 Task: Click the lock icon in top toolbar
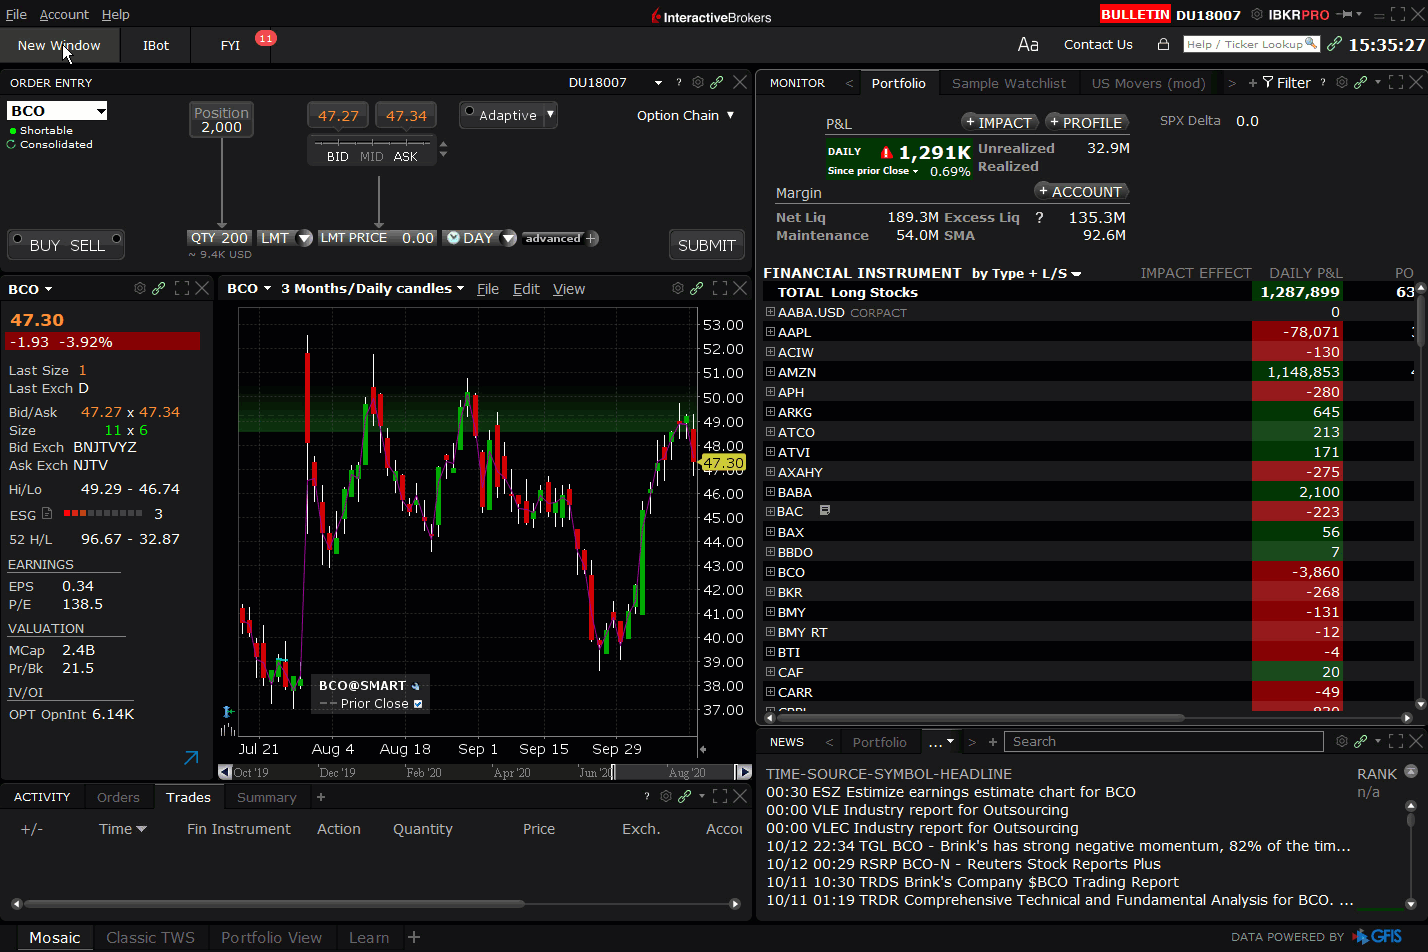tap(1163, 44)
